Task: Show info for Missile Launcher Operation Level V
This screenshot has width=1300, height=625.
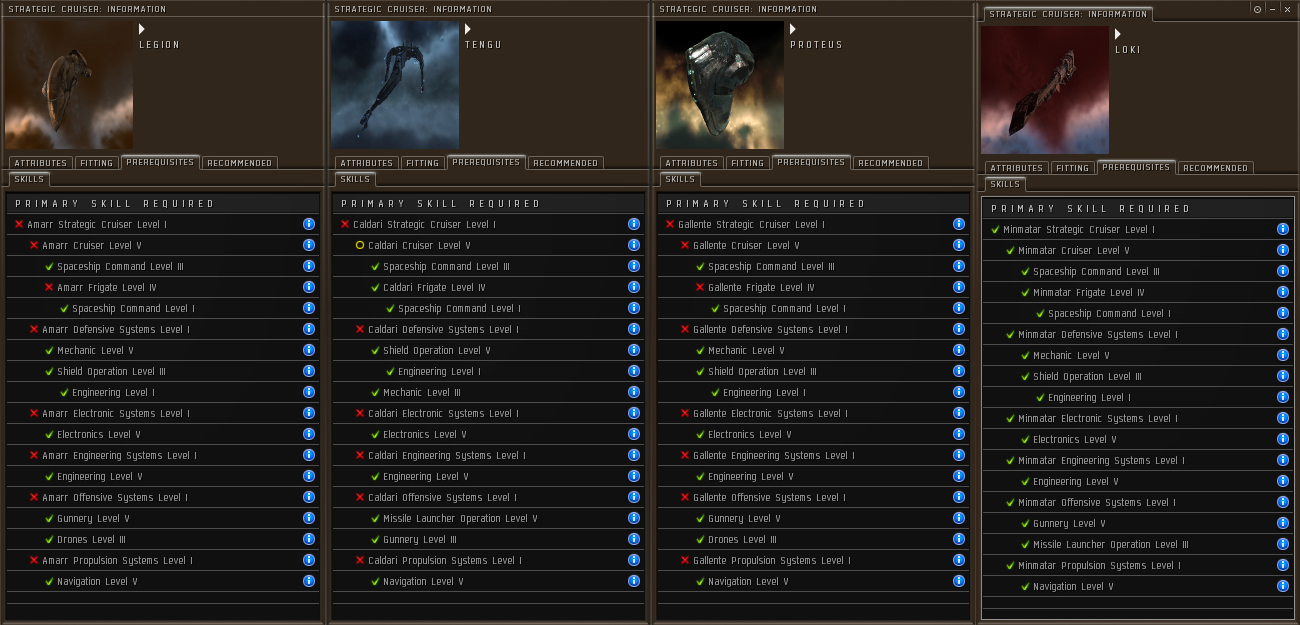Action: (x=634, y=518)
